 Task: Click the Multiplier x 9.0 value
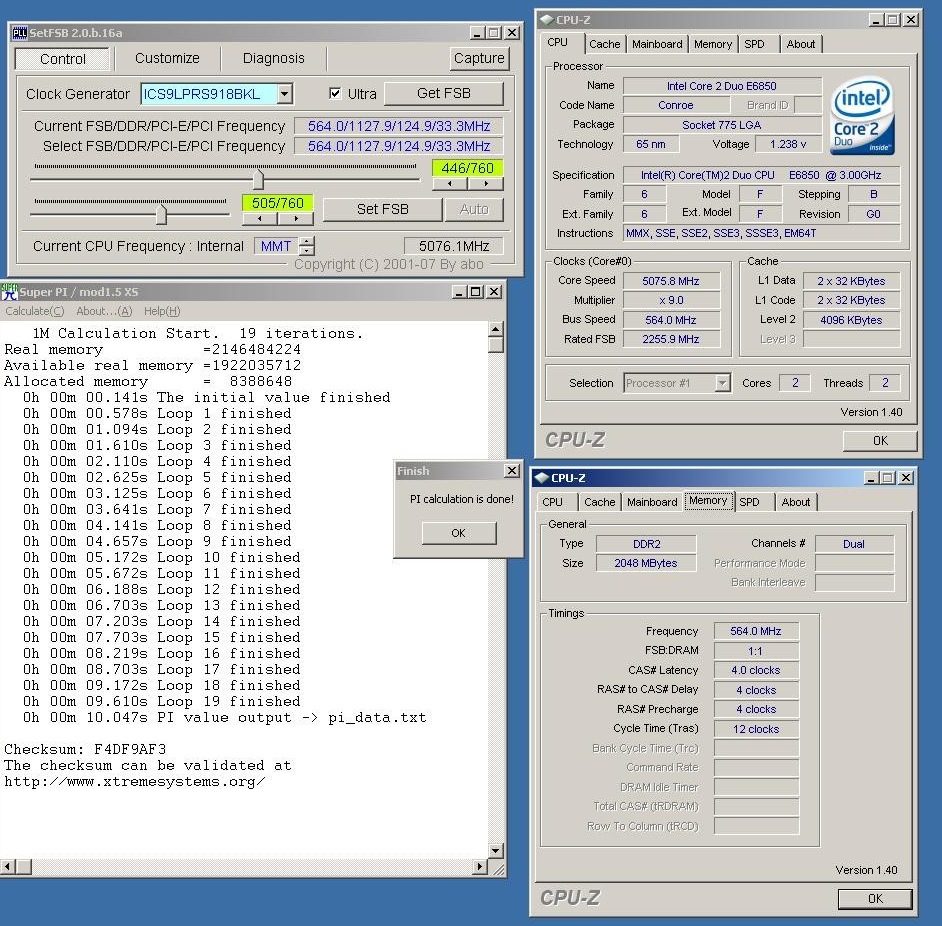coord(671,300)
